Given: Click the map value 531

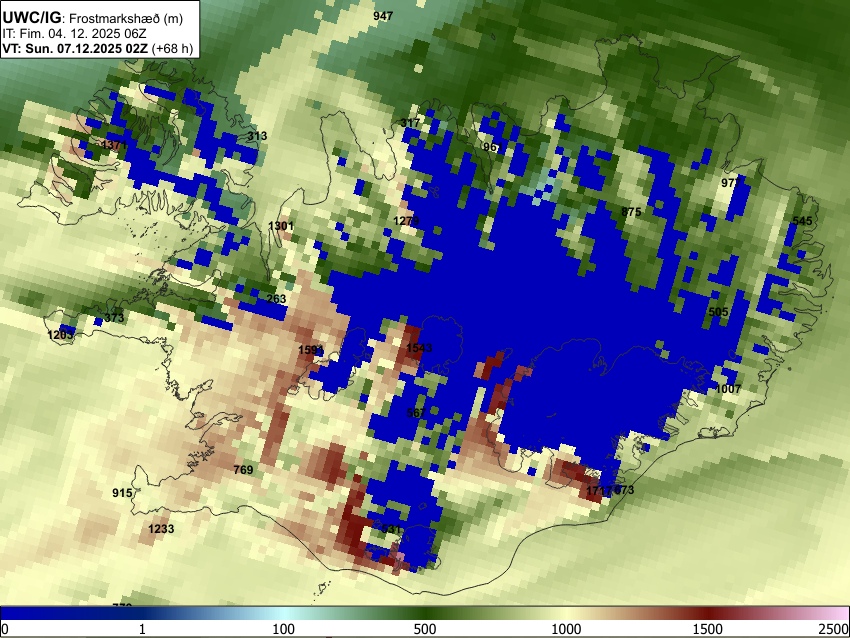Looking at the screenshot, I should tap(391, 529).
